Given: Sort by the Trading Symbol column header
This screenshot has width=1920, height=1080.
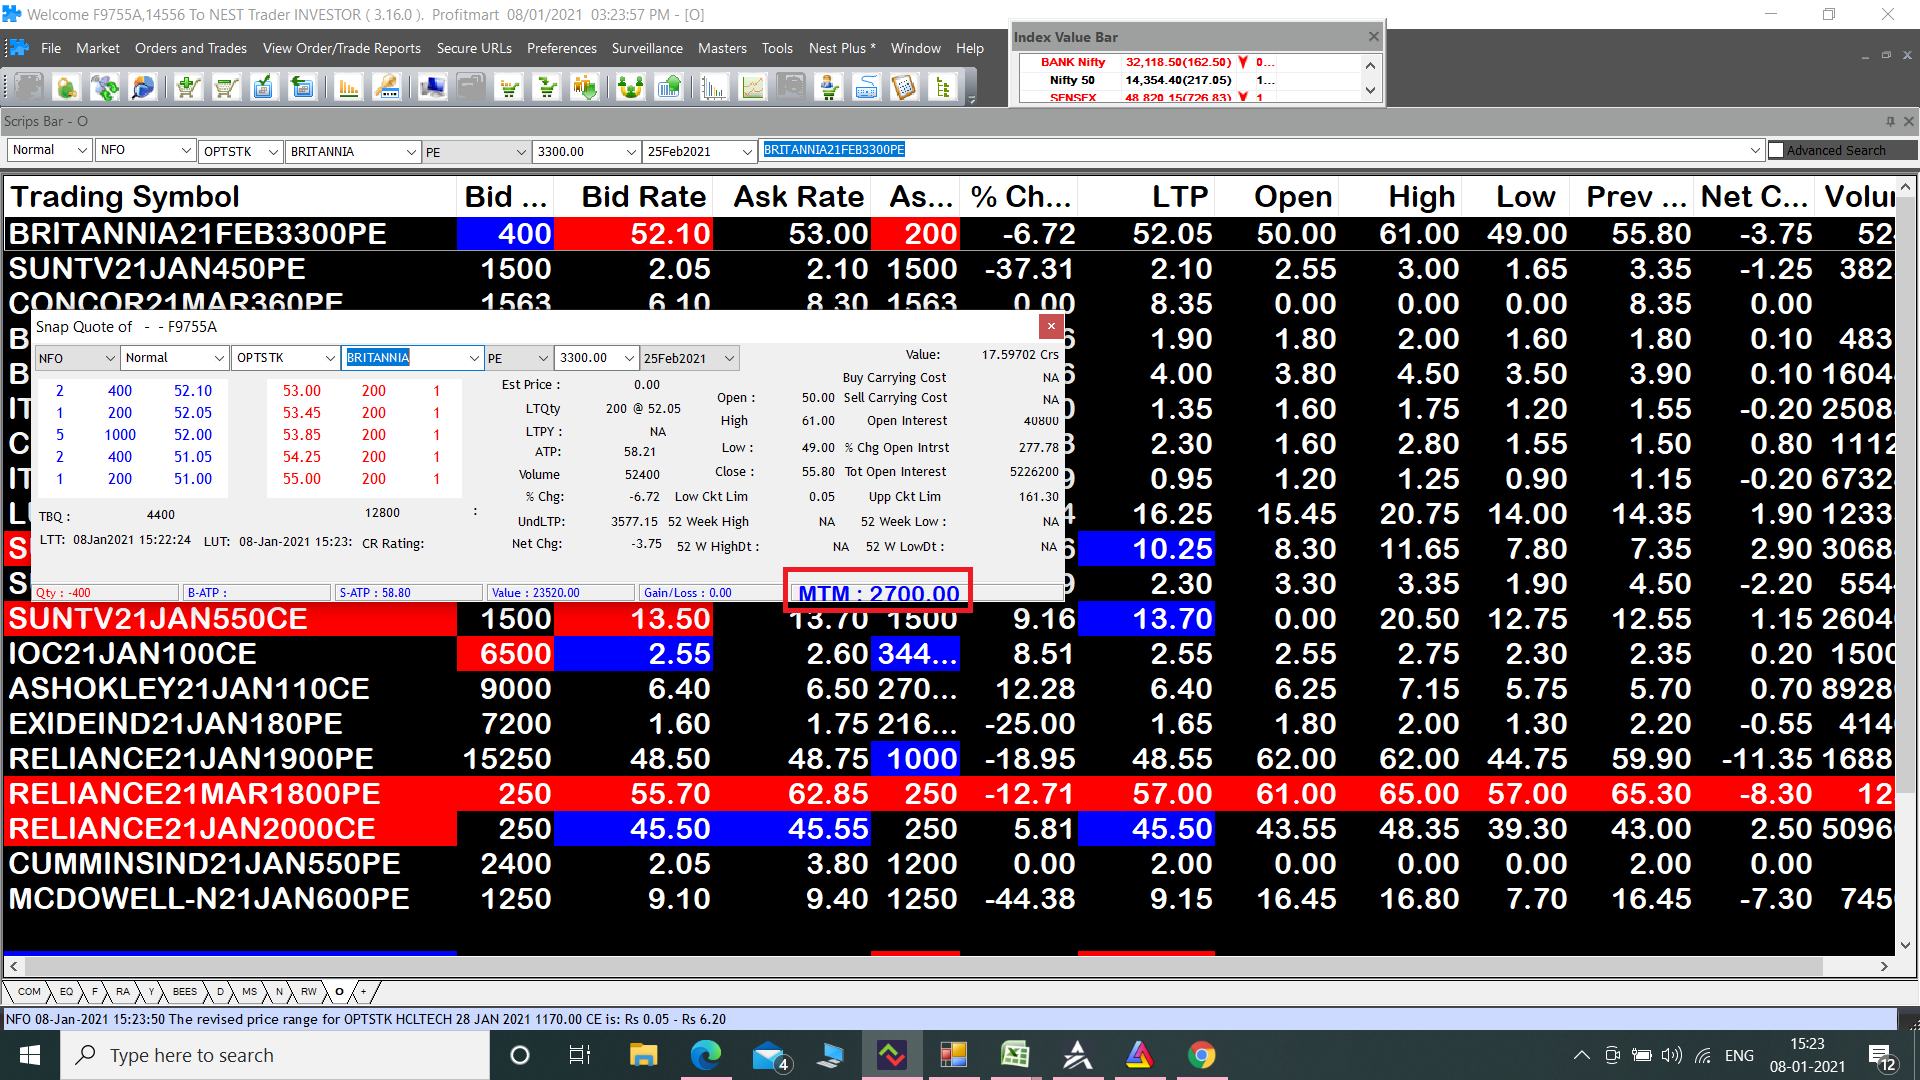Looking at the screenshot, I should [231, 197].
